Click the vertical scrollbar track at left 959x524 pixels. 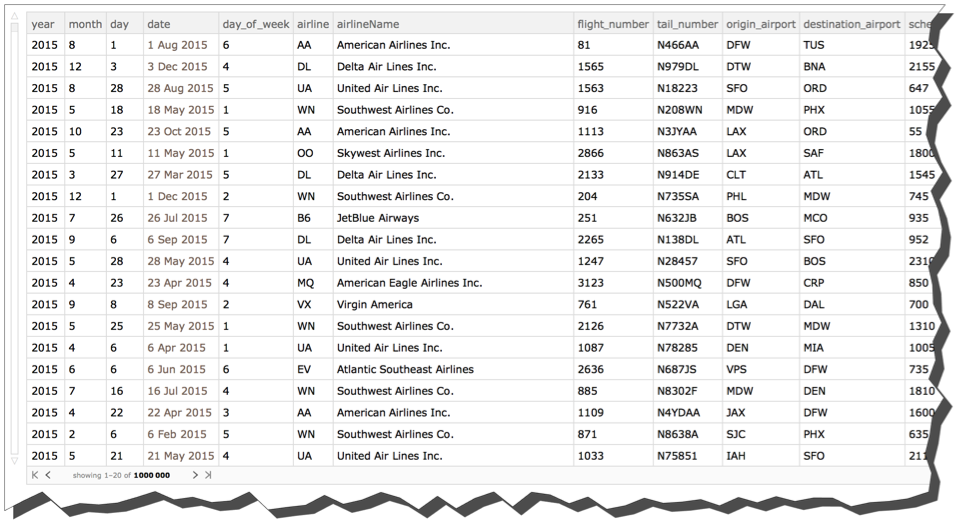pyautogui.click(x=15, y=238)
